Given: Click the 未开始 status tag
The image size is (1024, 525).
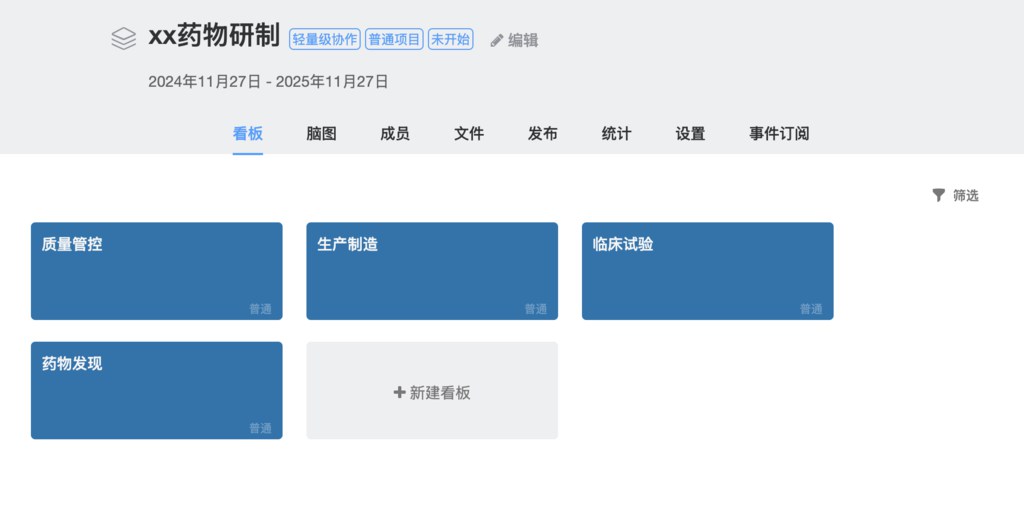Looking at the screenshot, I should (450, 40).
